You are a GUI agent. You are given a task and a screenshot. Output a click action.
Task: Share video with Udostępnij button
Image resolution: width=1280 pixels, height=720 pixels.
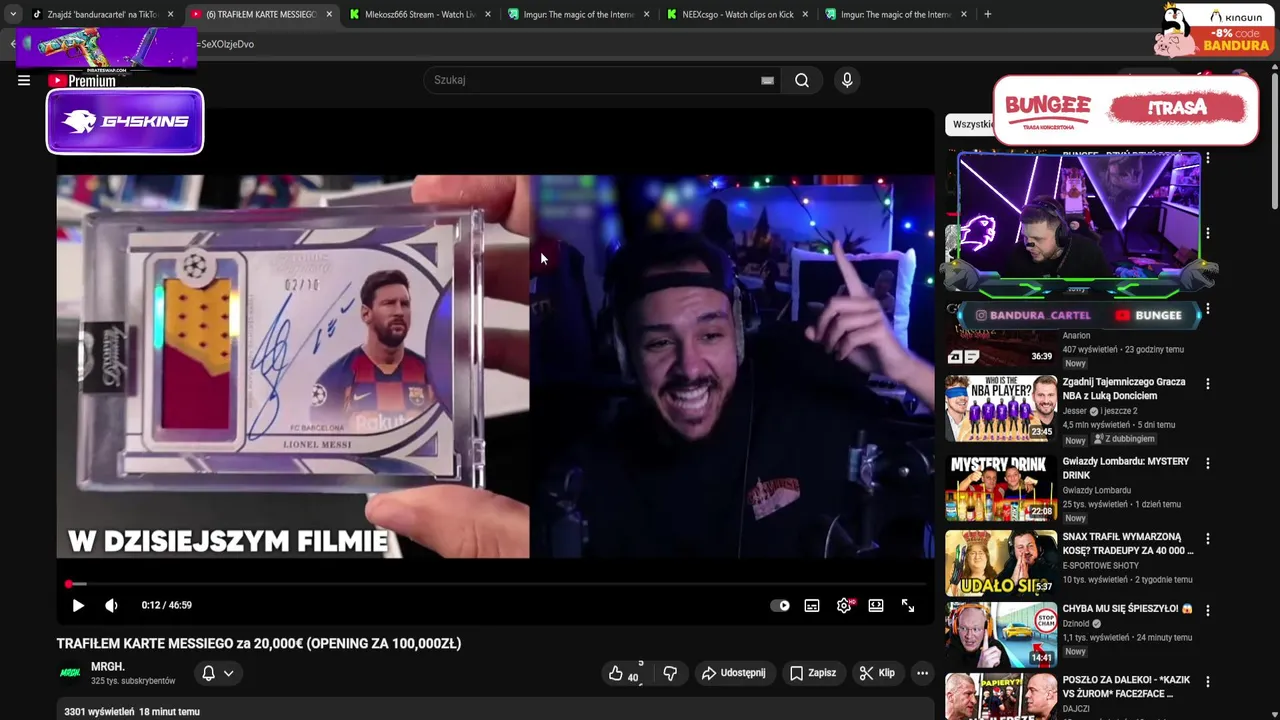click(x=734, y=673)
